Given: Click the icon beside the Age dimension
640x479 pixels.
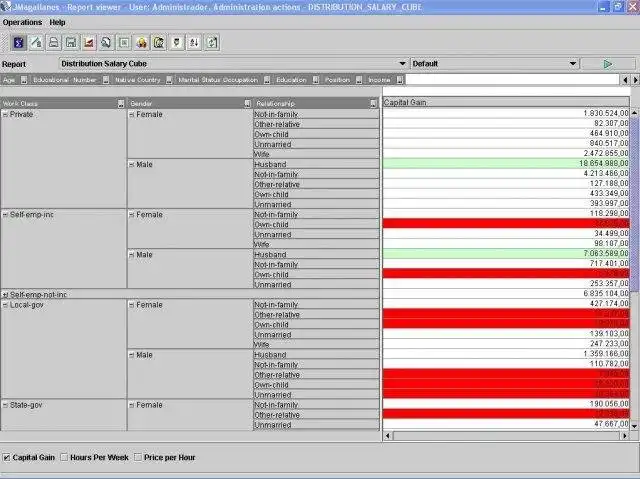Looking at the screenshot, I should (24, 80).
